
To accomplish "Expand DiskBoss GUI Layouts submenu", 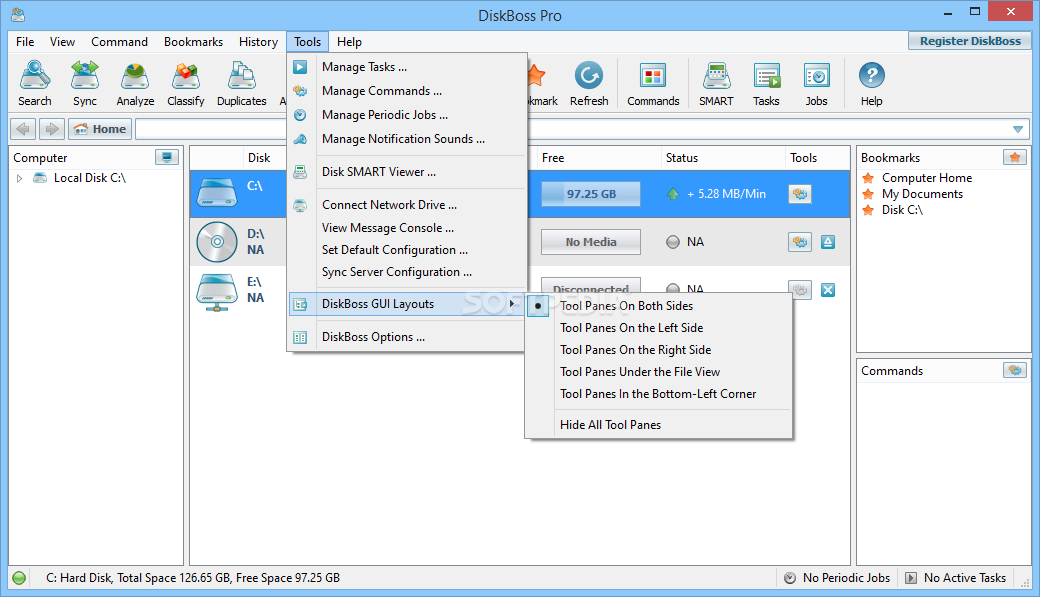I will pos(407,304).
